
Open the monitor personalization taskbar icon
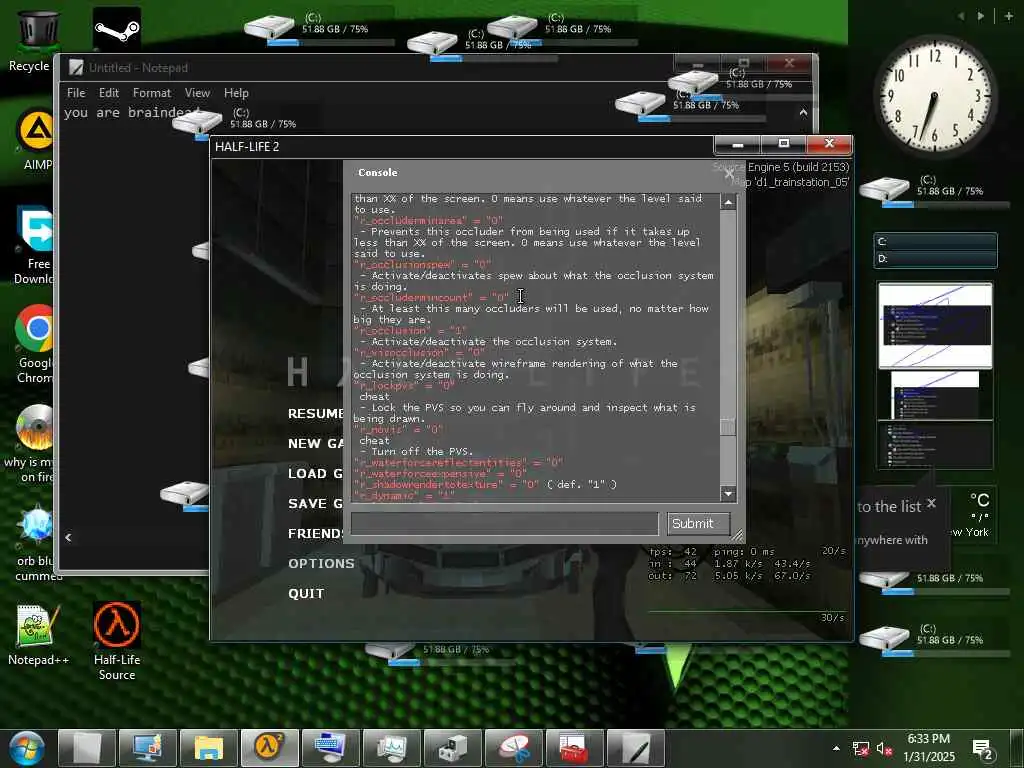(x=148, y=748)
